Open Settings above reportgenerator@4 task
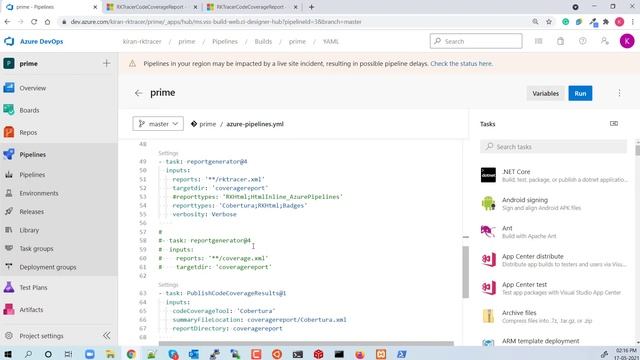 point(168,153)
